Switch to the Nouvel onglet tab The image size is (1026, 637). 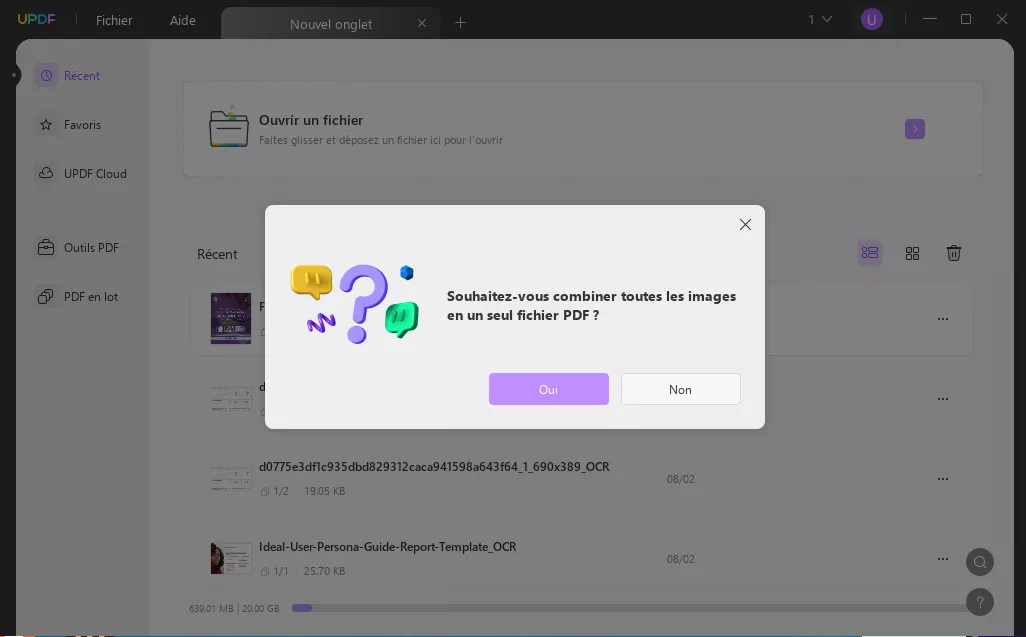(x=330, y=23)
